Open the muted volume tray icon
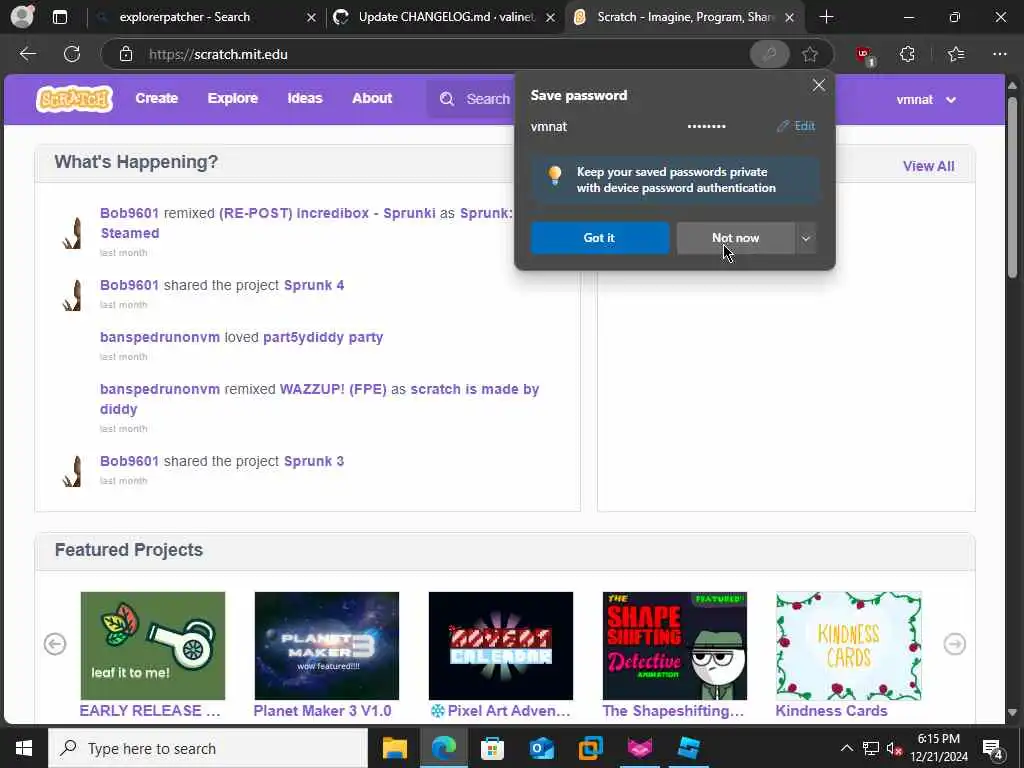This screenshot has height=768, width=1024. point(894,748)
